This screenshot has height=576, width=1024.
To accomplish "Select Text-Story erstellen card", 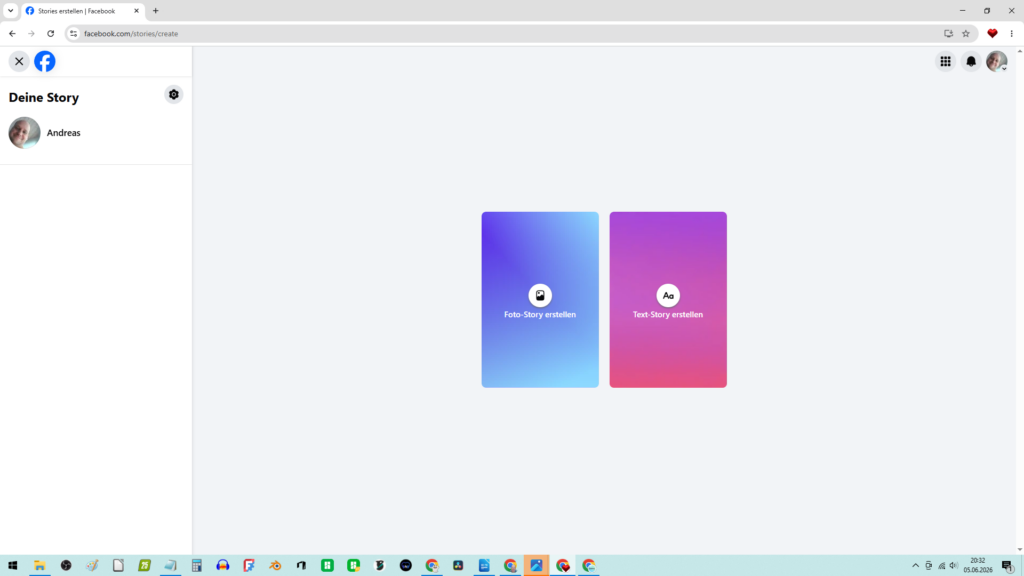I will (x=668, y=300).
